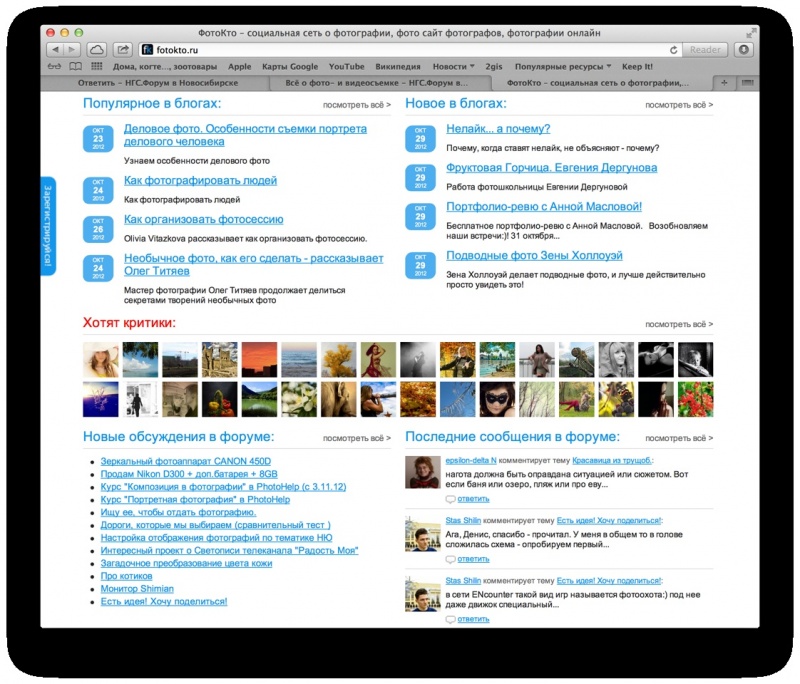Image resolution: width=800 pixels, height=684 pixels.
Task: Reload page using address bar refresh icon
Action: (673, 49)
